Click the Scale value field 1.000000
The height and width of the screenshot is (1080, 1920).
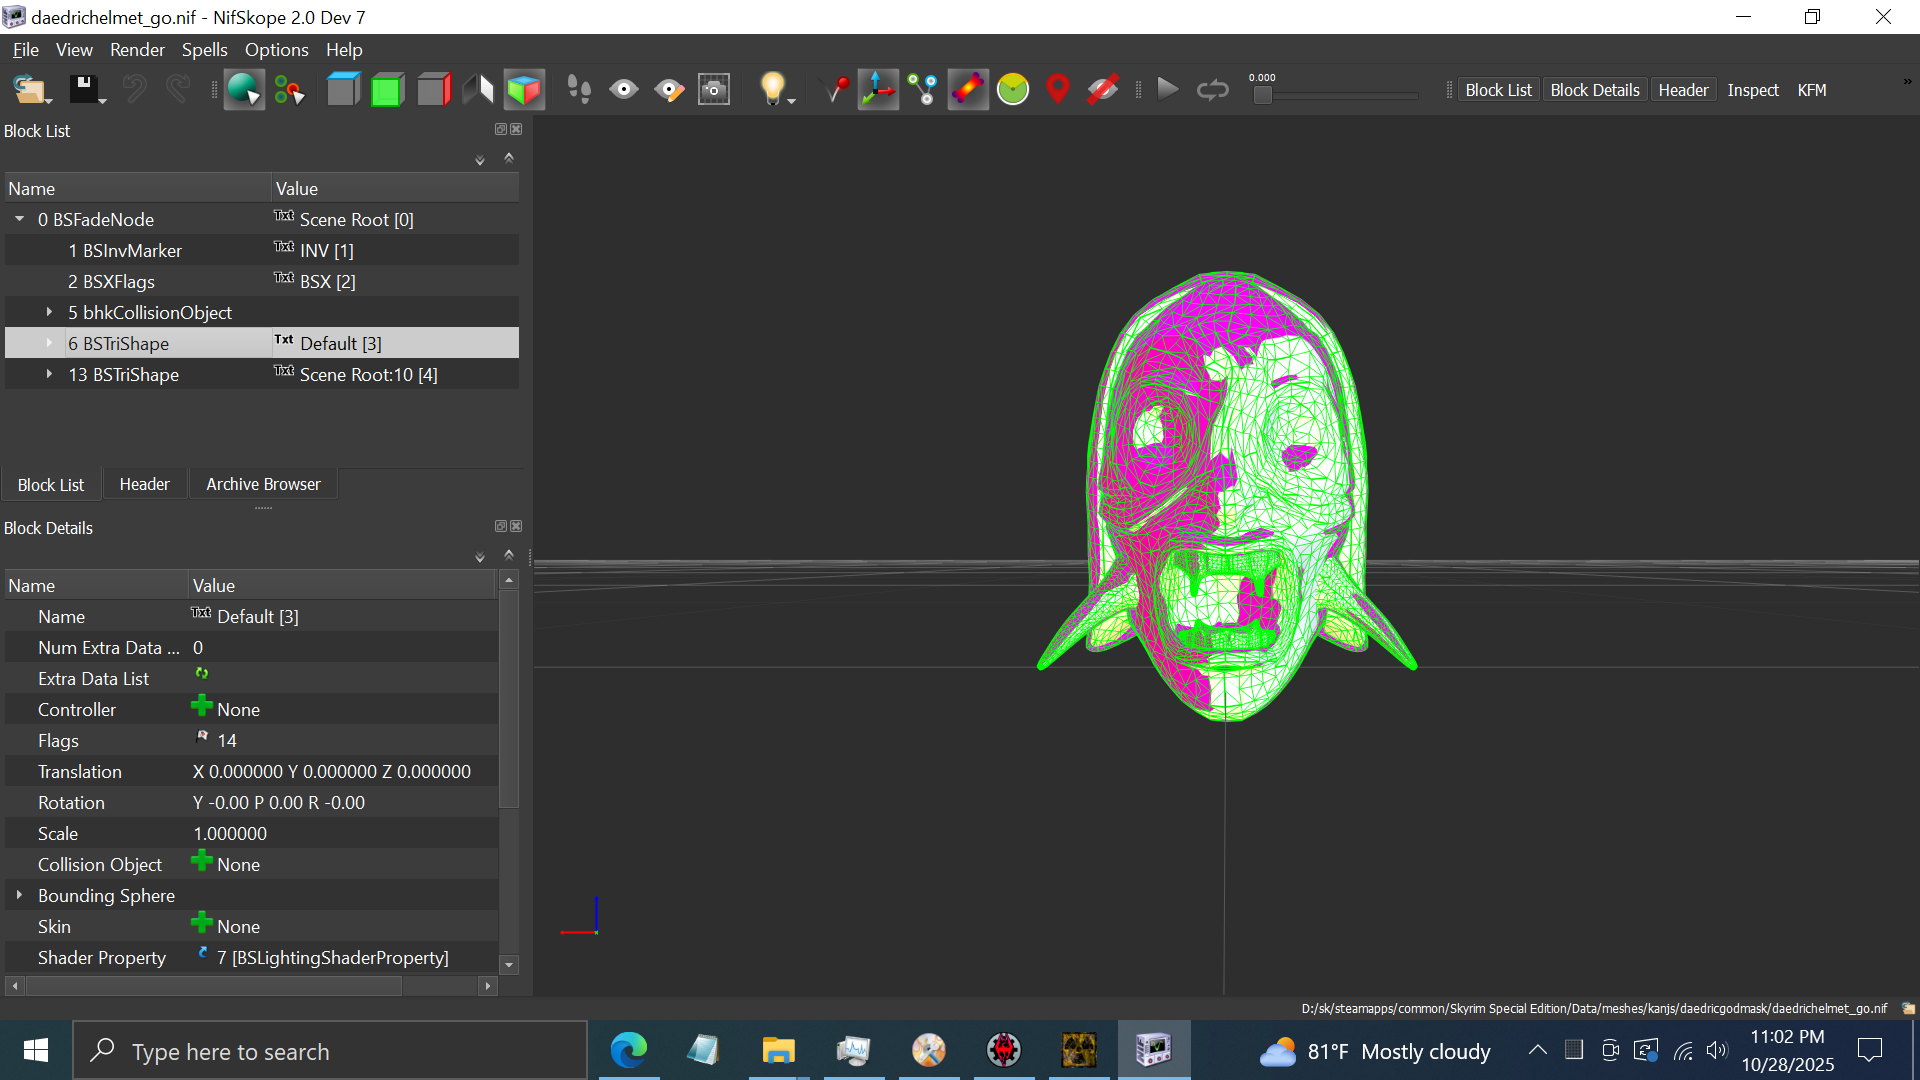click(x=230, y=834)
